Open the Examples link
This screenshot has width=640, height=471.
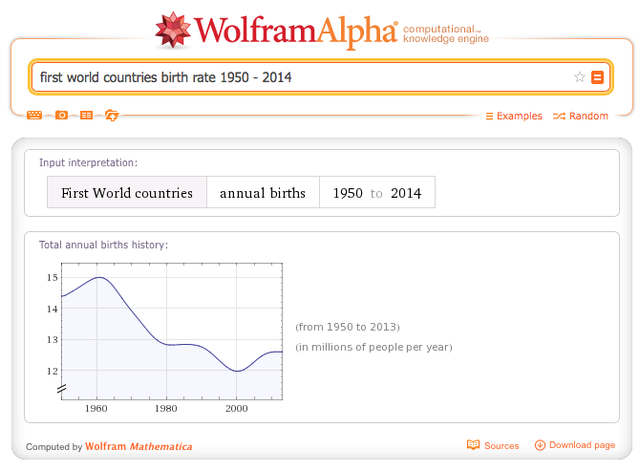click(x=514, y=116)
